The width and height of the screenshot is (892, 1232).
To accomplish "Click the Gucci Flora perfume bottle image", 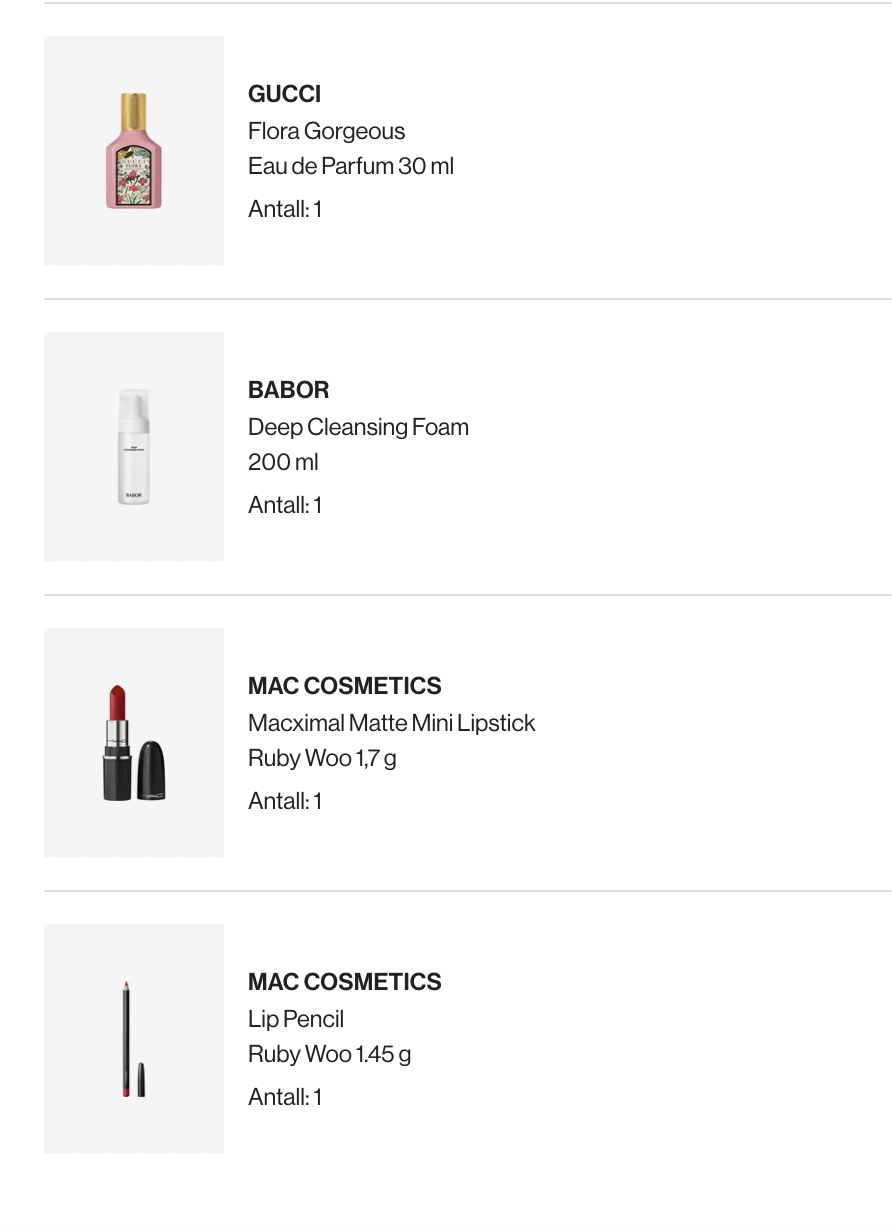I will (x=134, y=151).
